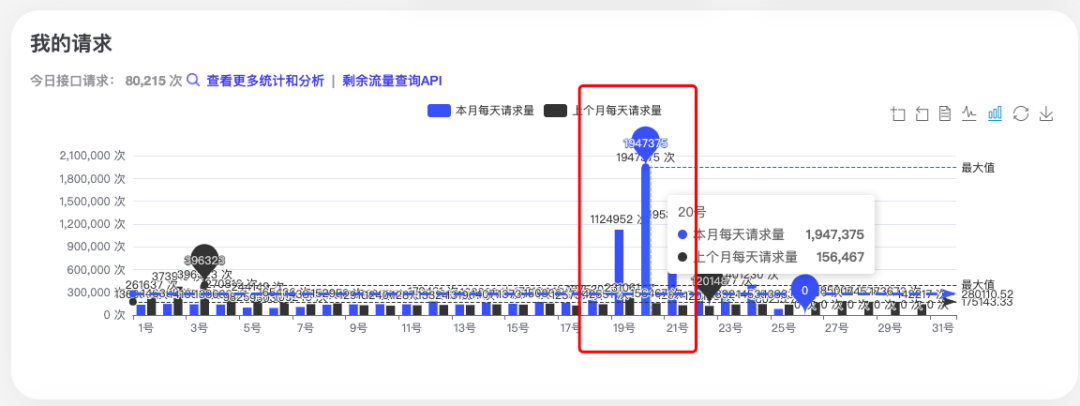Viewport: 1080px width, 406px height.
Task: Toggle the 本月每天请求量 legend series
Action: 481,110
